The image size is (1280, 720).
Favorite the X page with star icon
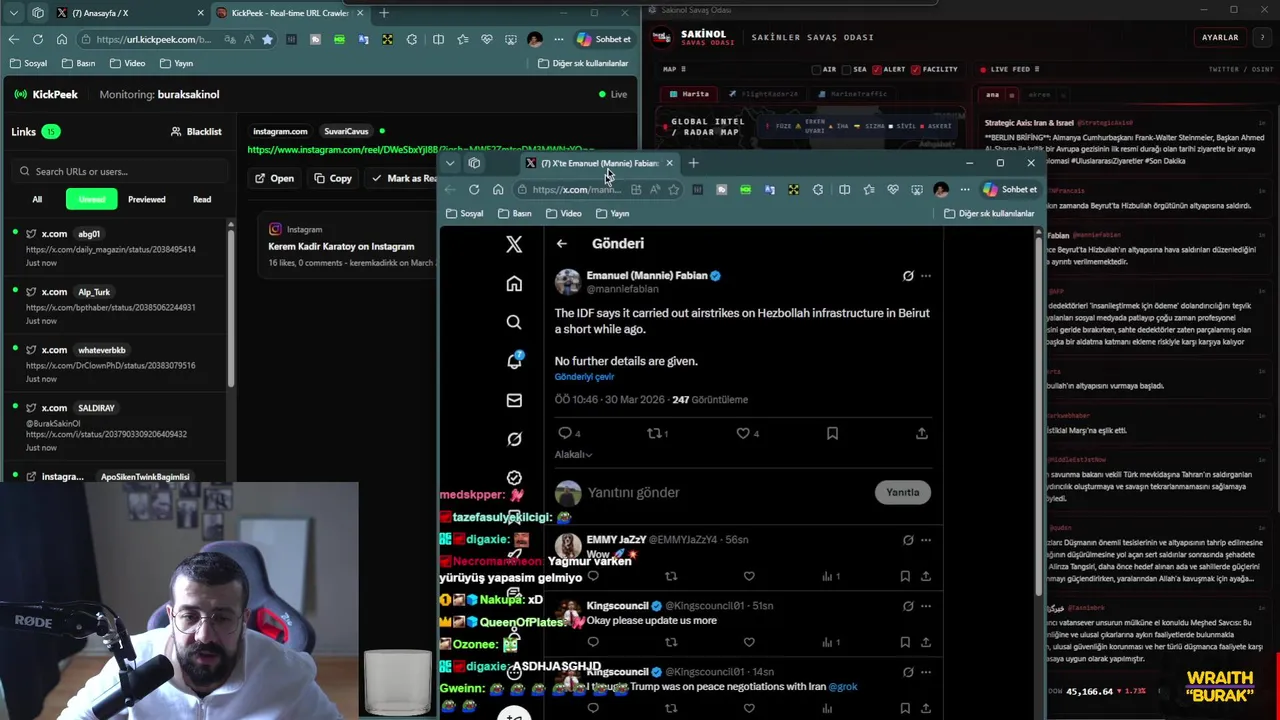click(x=674, y=190)
